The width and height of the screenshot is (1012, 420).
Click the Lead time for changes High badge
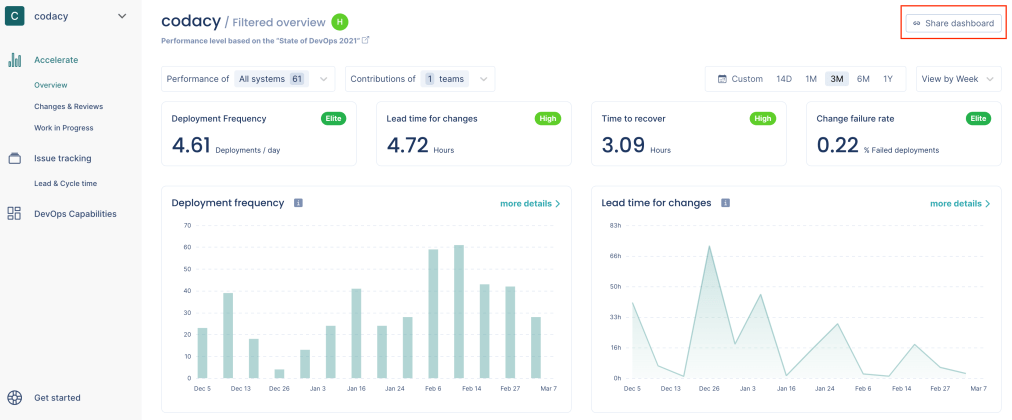548,119
